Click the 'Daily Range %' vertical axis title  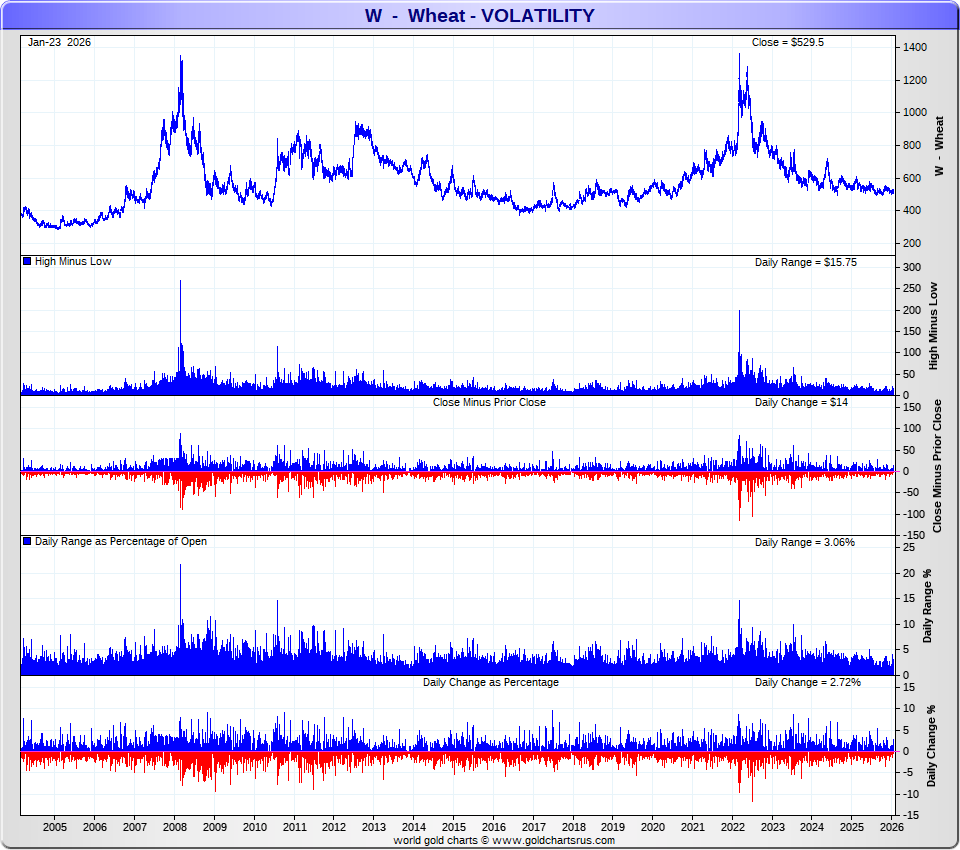tap(928, 607)
